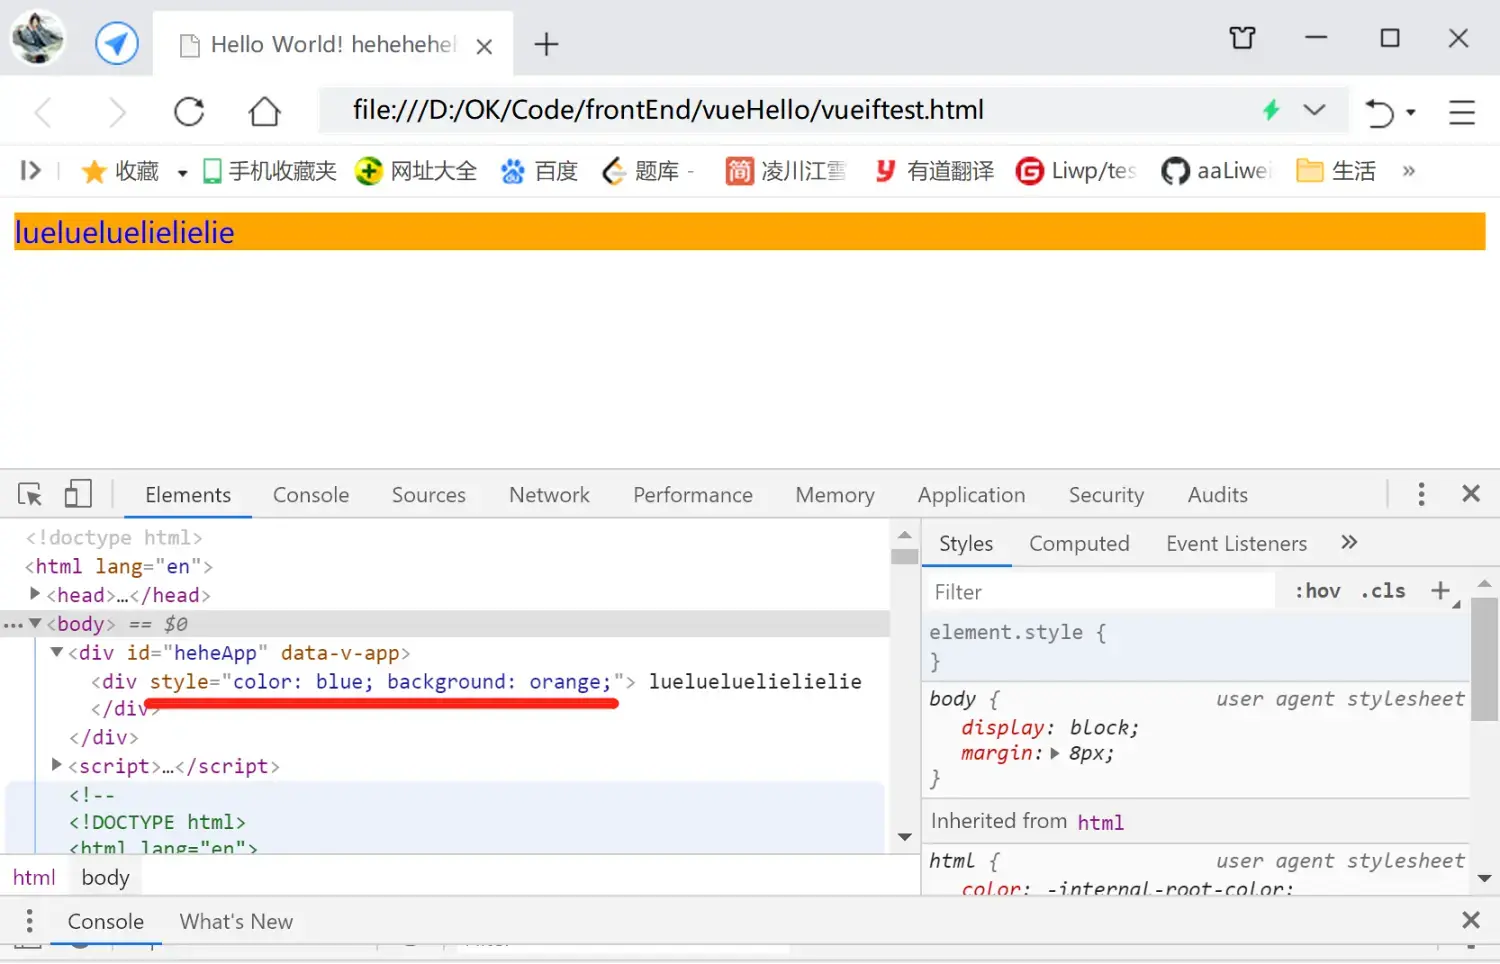Viewport: 1500px width, 964px height.
Task: Reload the page with the refresh icon
Action: point(189,111)
